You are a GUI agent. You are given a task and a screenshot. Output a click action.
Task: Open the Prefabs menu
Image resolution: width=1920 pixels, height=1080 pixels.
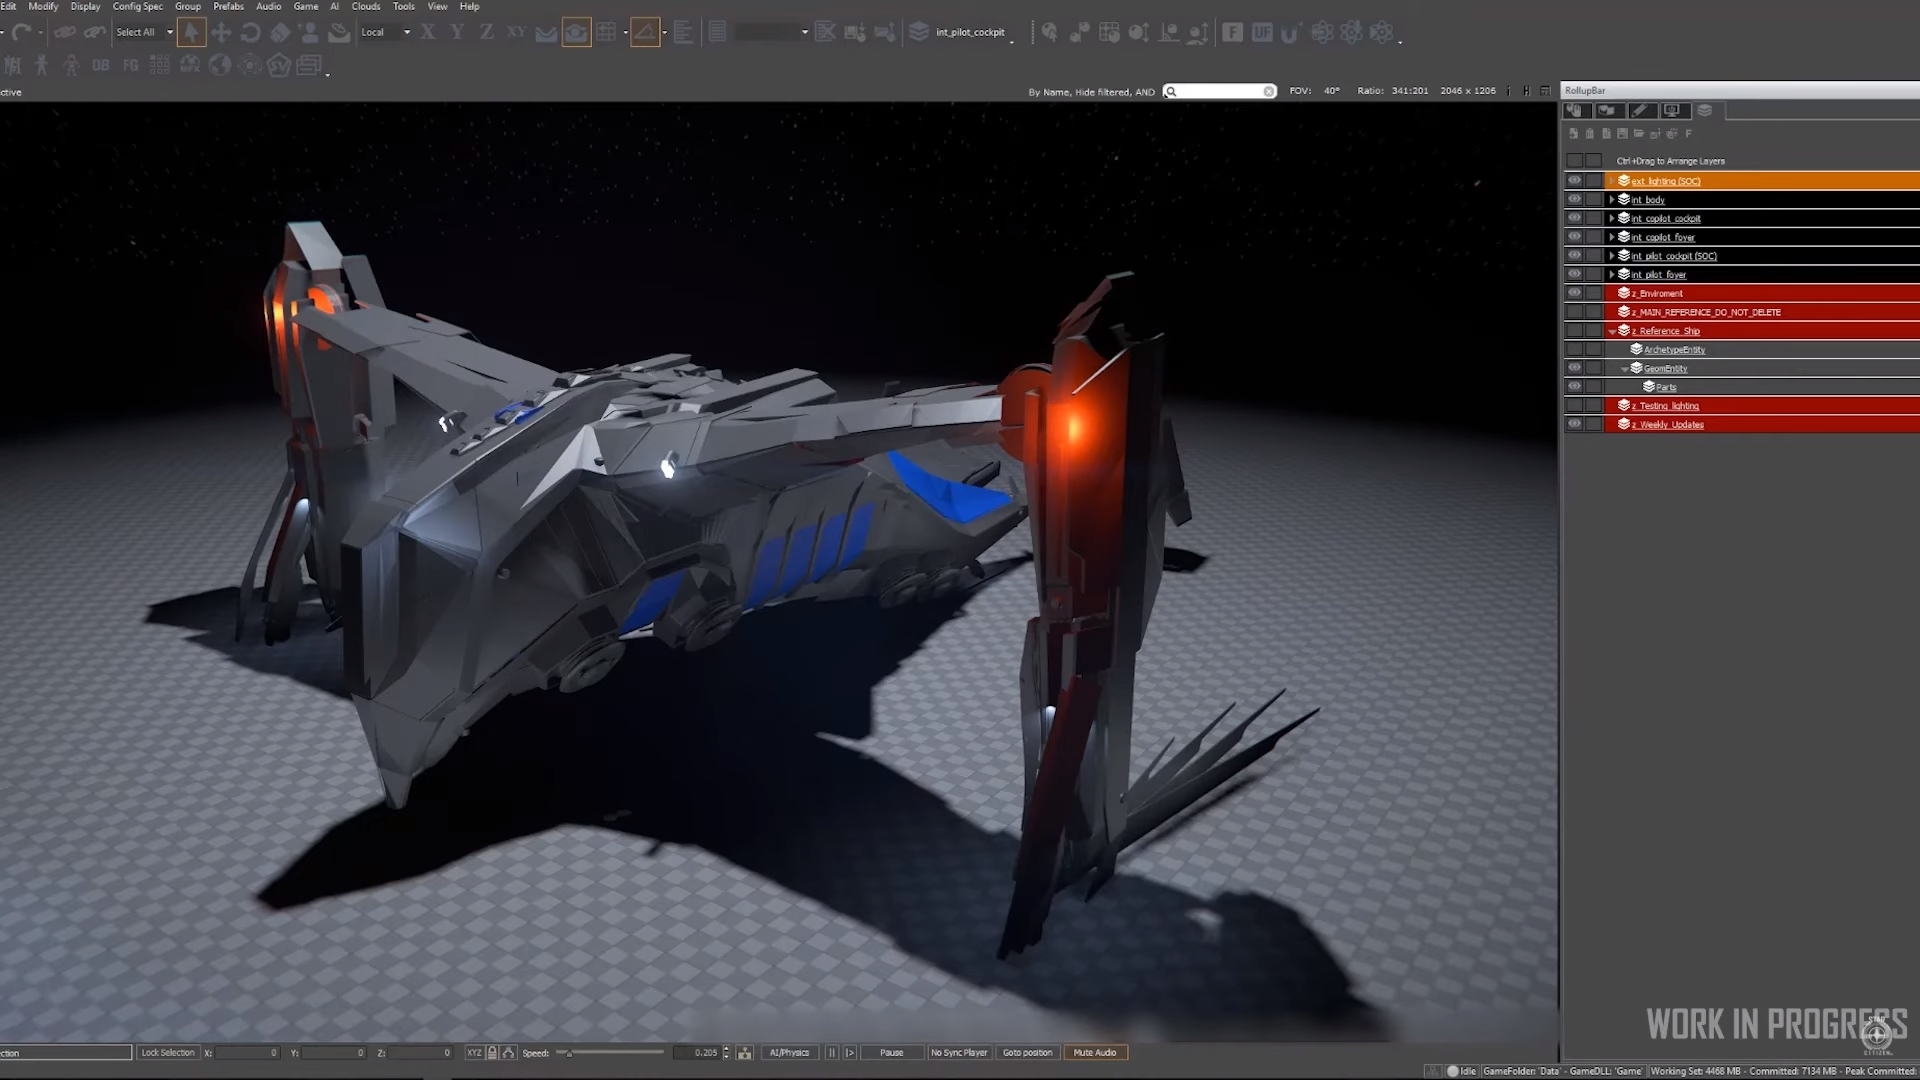point(228,6)
